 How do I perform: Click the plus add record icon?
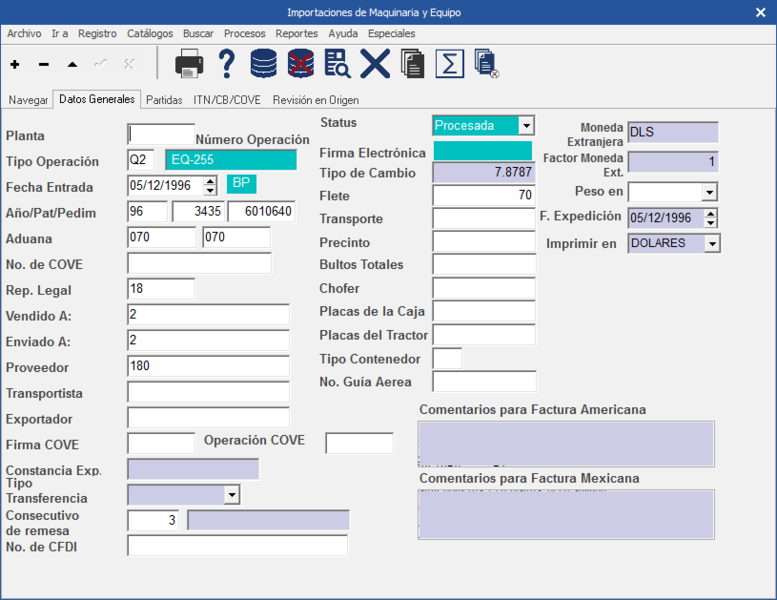(x=15, y=64)
